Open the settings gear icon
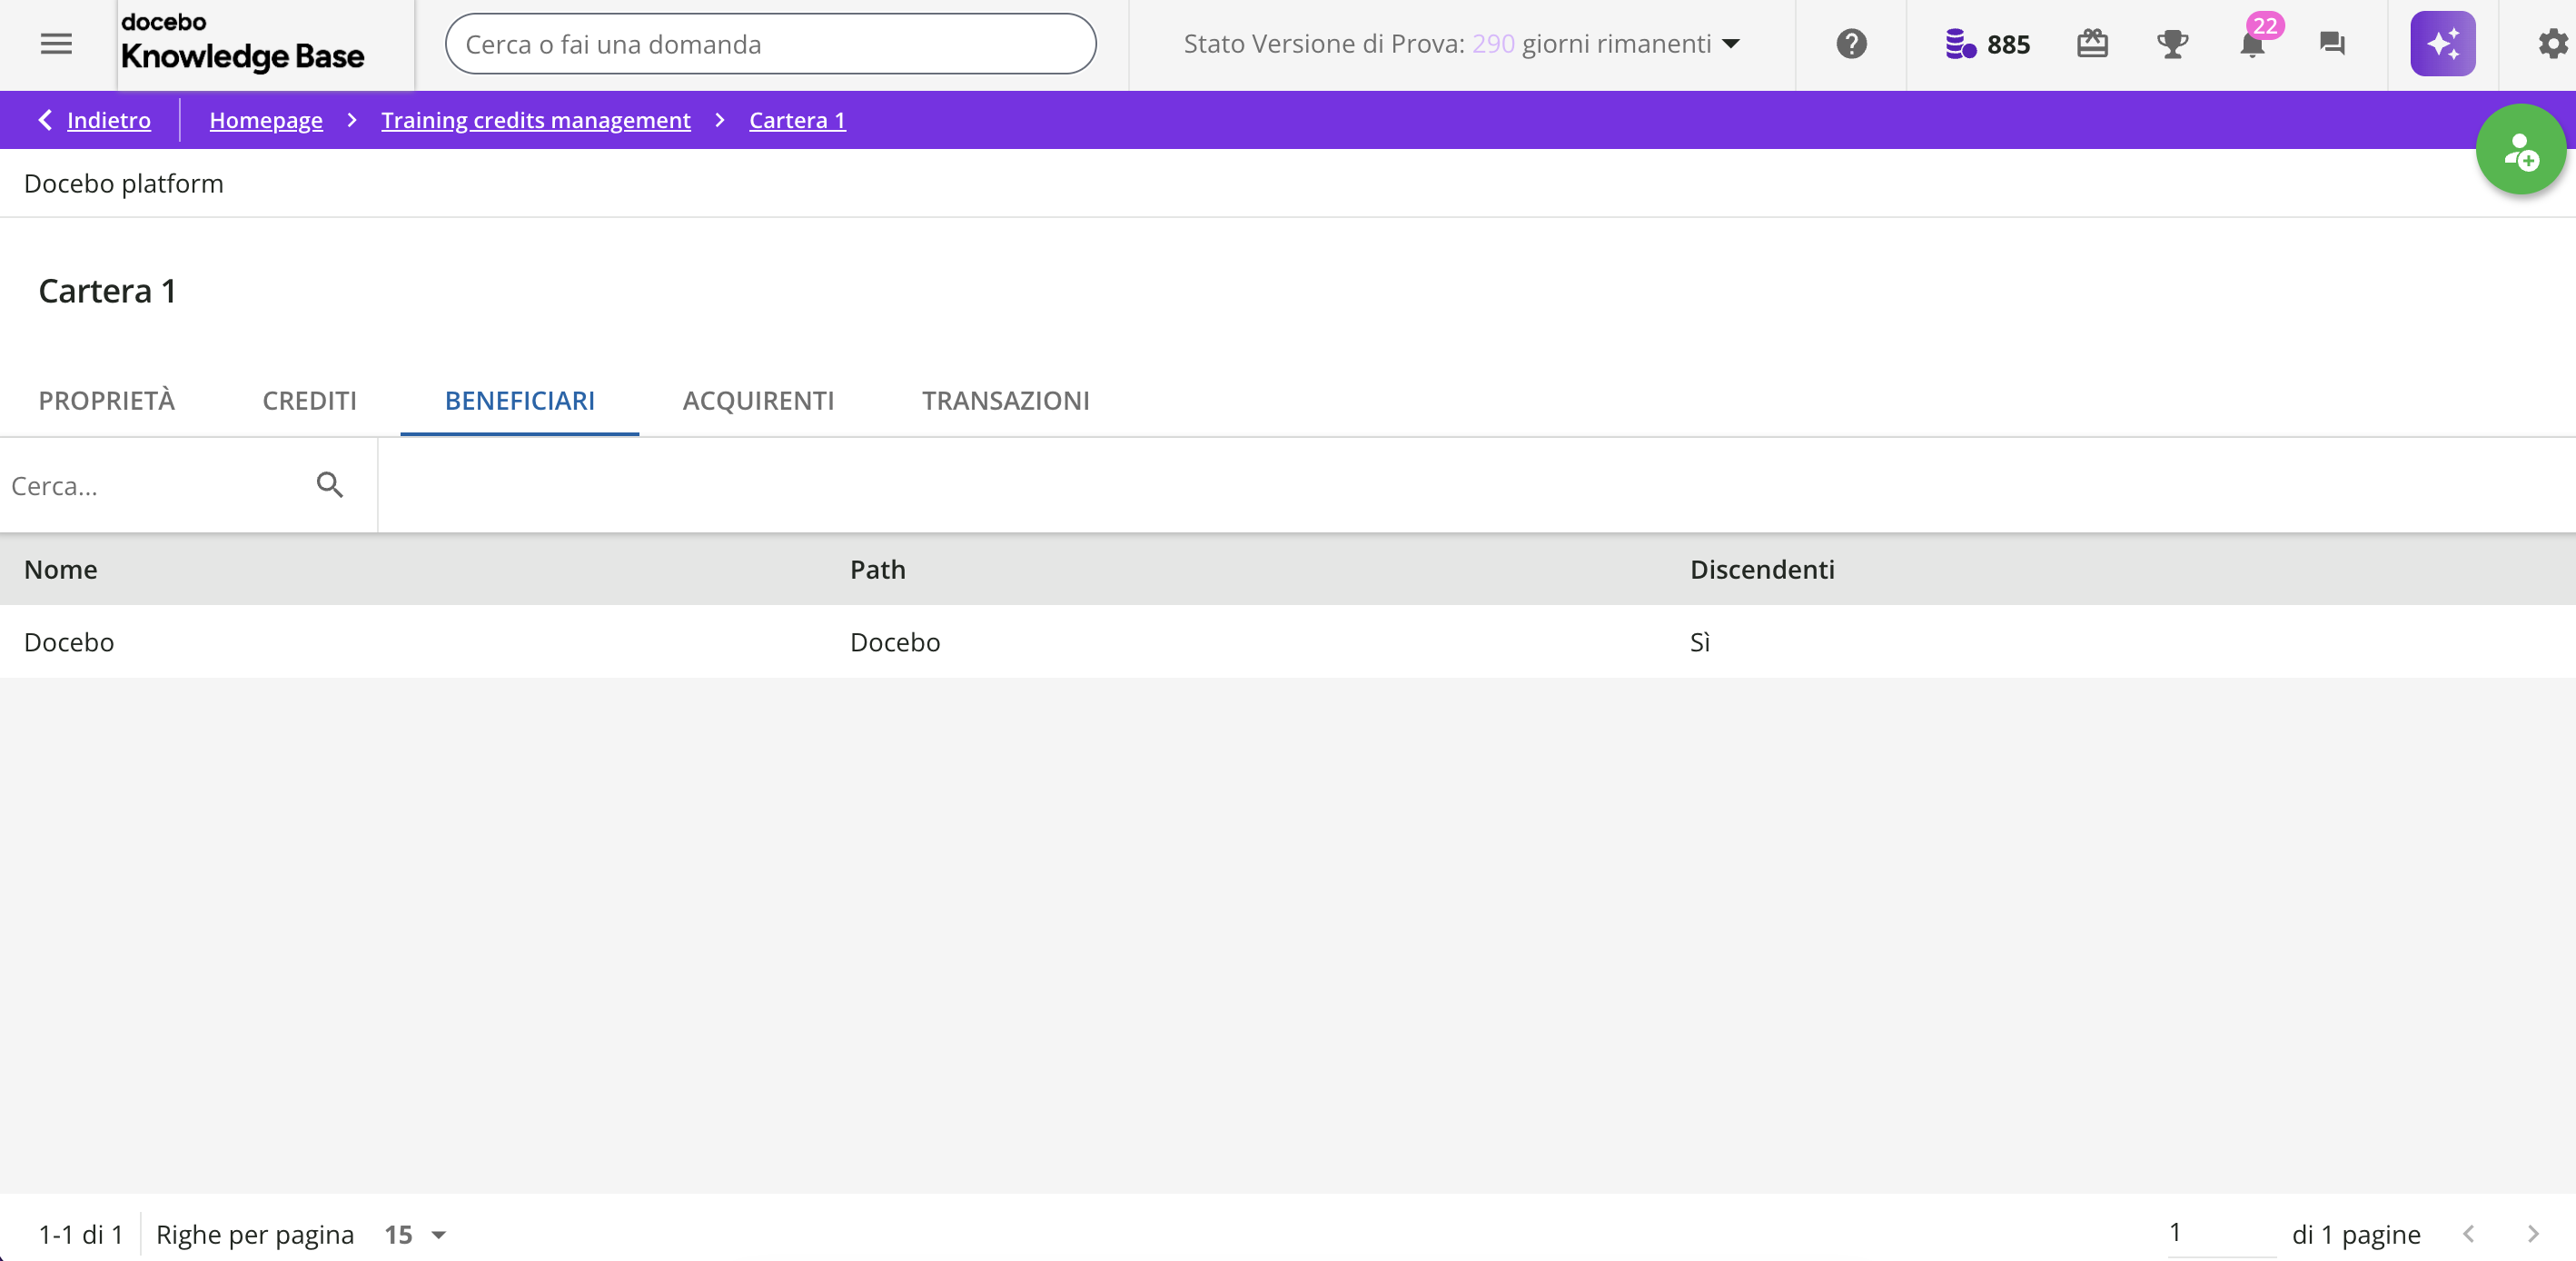 tap(2552, 44)
